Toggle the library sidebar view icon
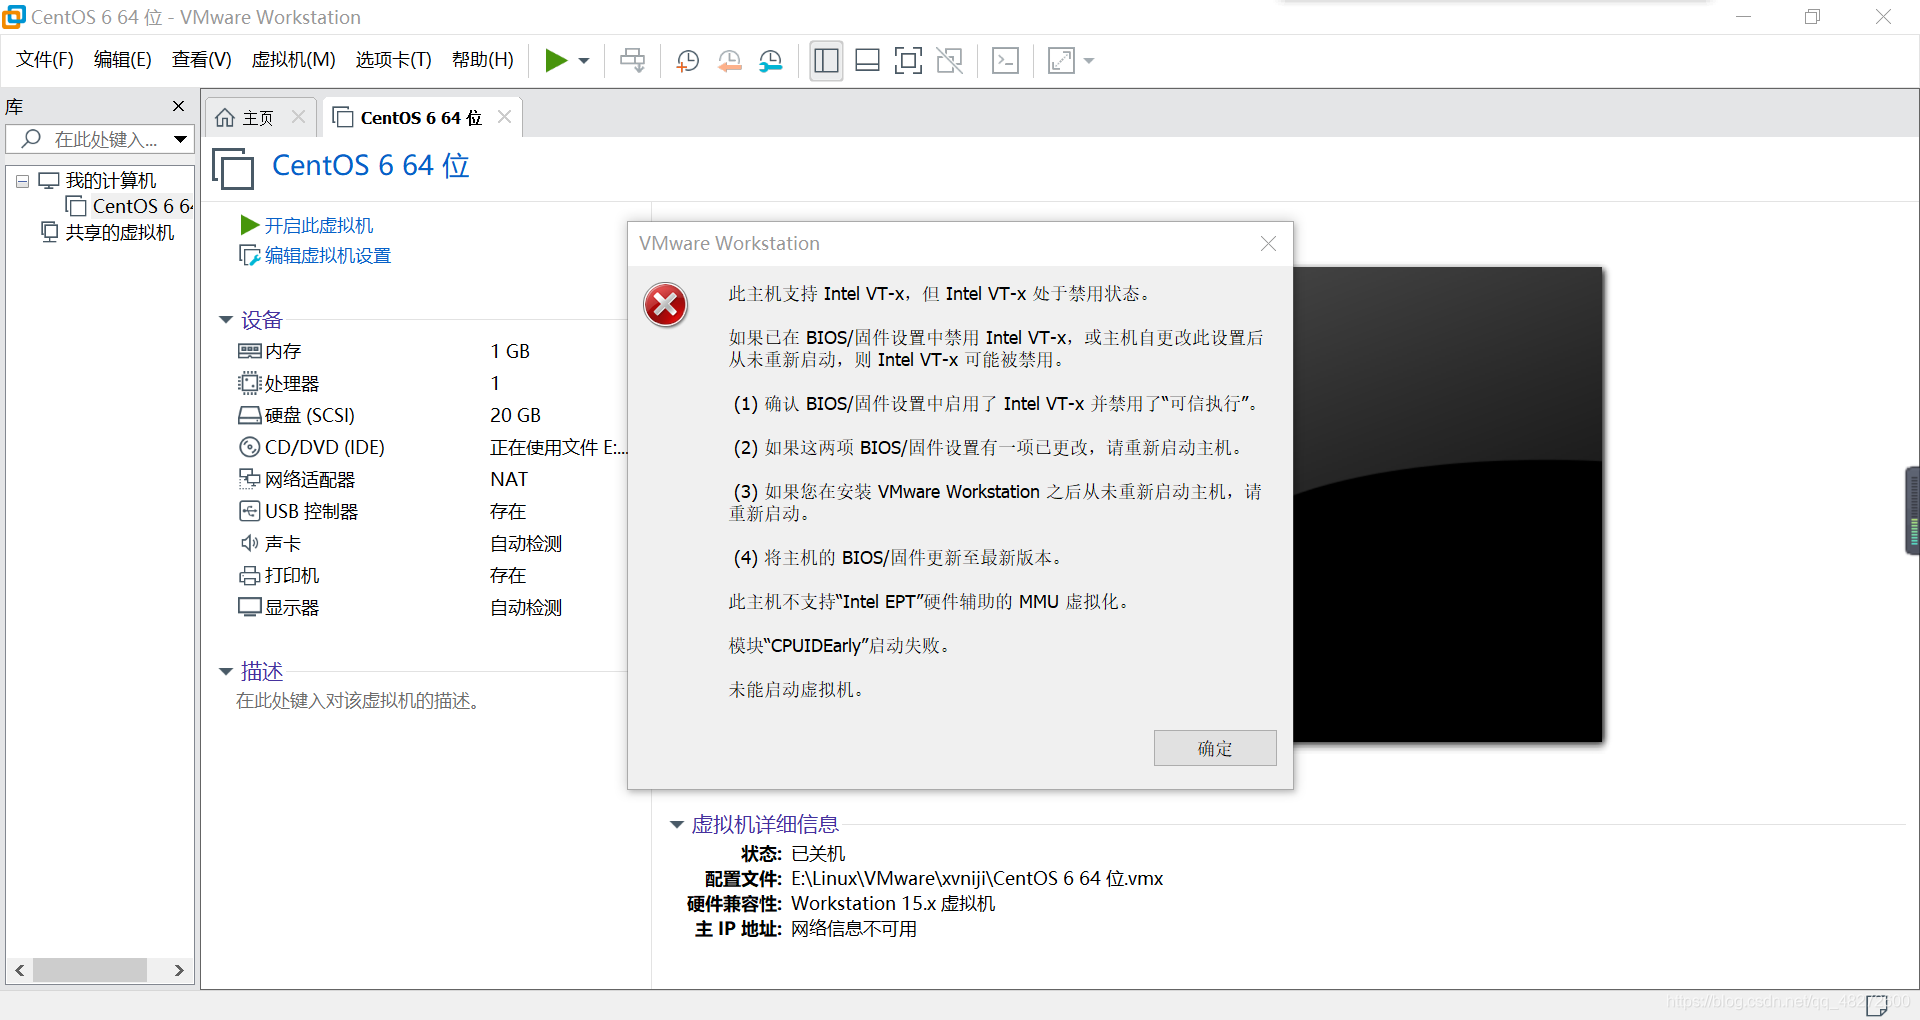The height and width of the screenshot is (1020, 1920). pos(826,61)
